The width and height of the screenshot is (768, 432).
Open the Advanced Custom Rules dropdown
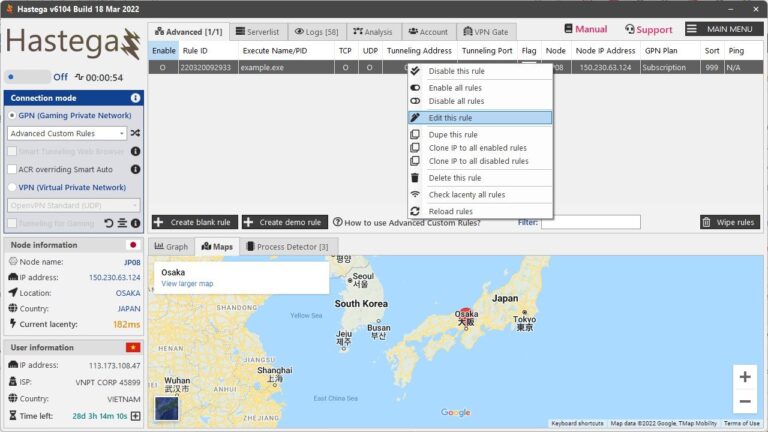point(67,133)
